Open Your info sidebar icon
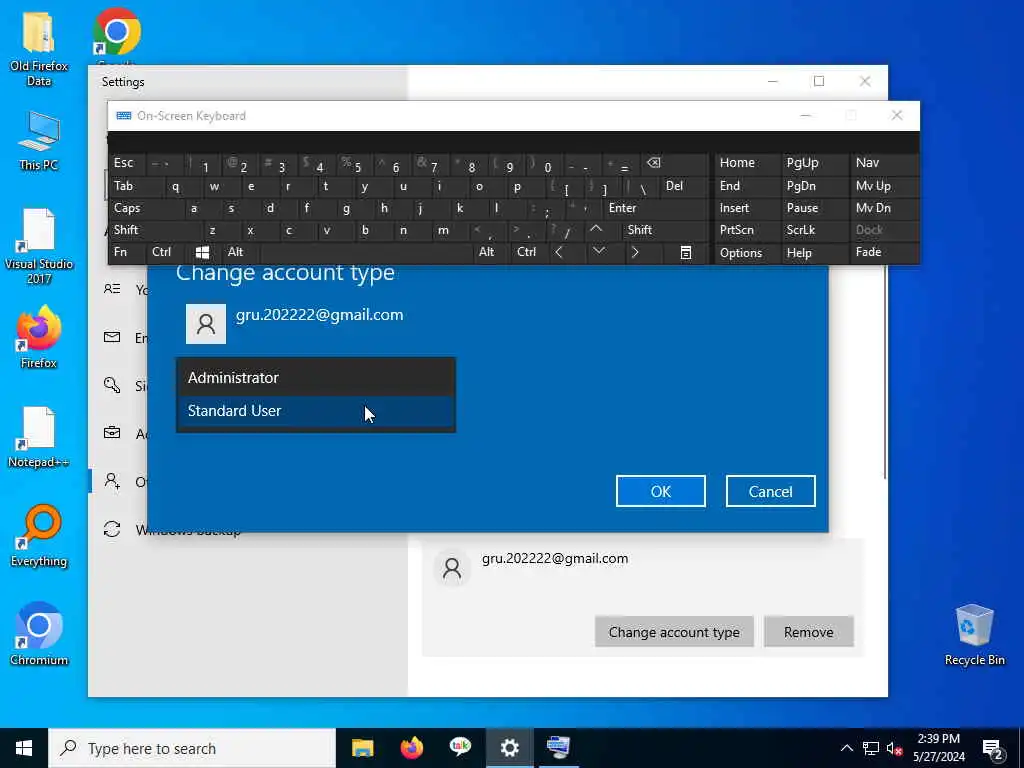 click(x=112, y=289)
